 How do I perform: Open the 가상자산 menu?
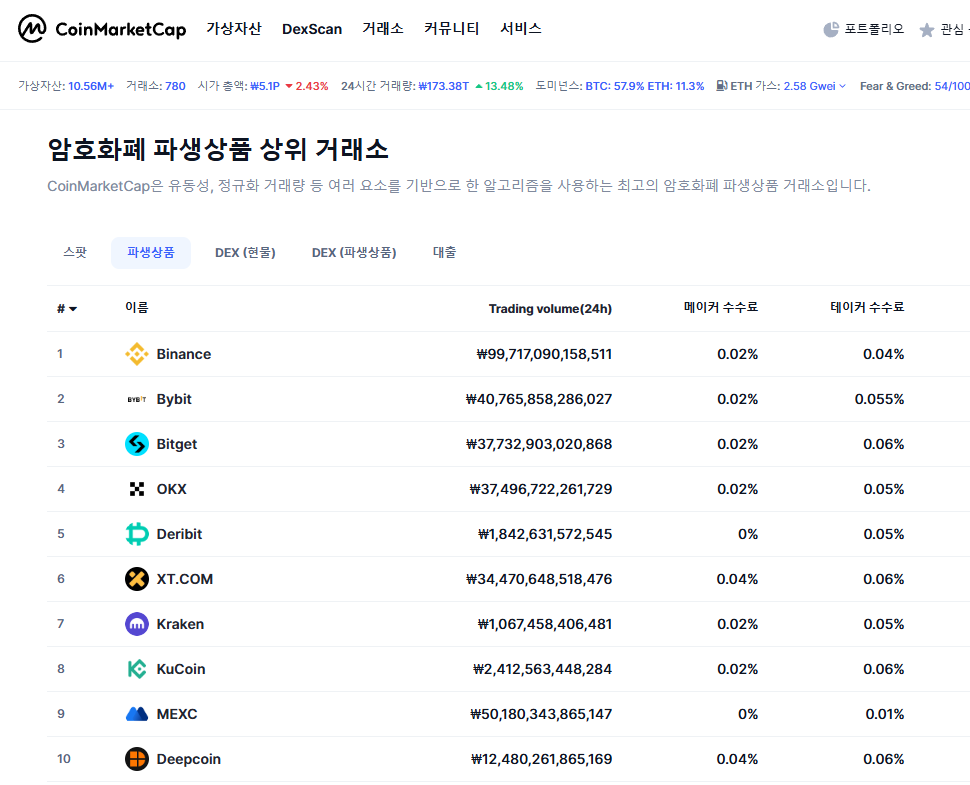point(234,28)
